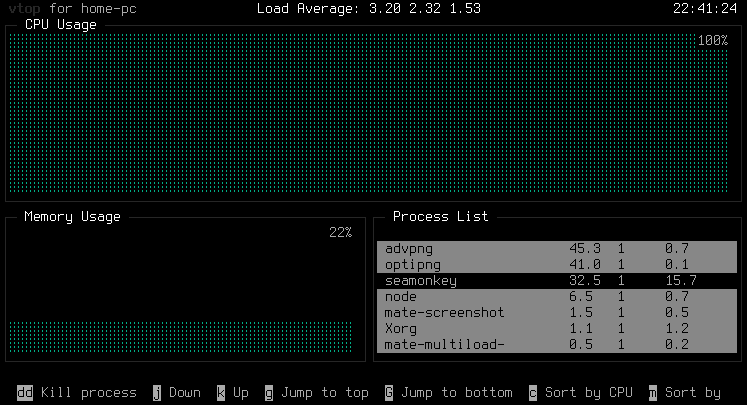Image resolution: width=747 pixels, height=405 pixels.
Task: Click the CPU Usage panel title
Action: (61, 25)
